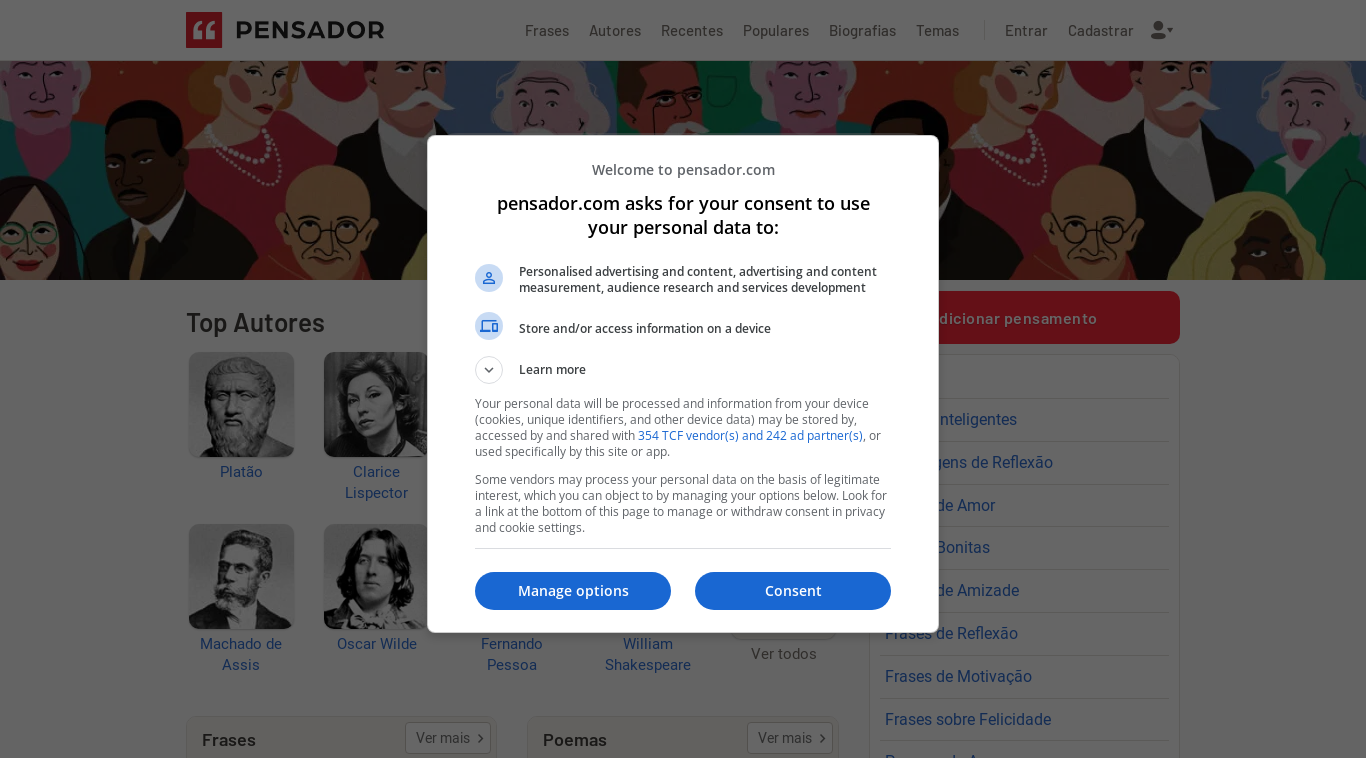This screenshot has width=1366, height=768.
Task: Open the 354 TCF vendors link
Action: coord(750,436)
